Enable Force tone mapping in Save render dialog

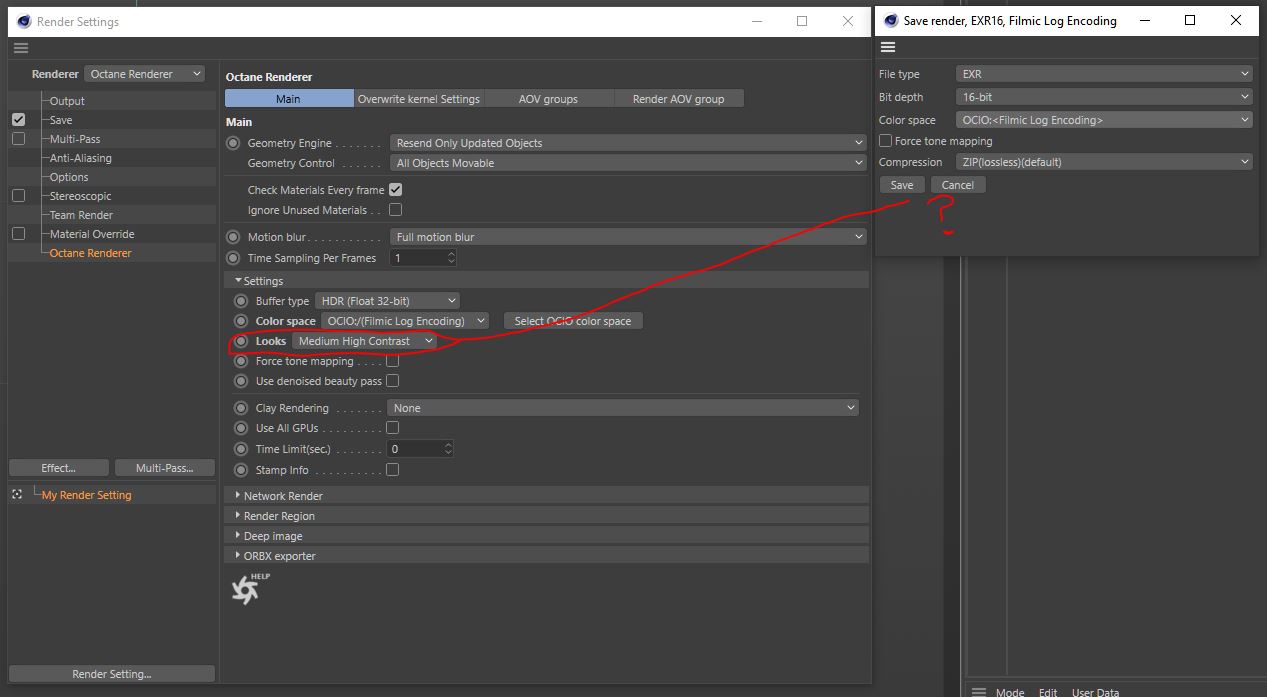click(x=885, y=141)
